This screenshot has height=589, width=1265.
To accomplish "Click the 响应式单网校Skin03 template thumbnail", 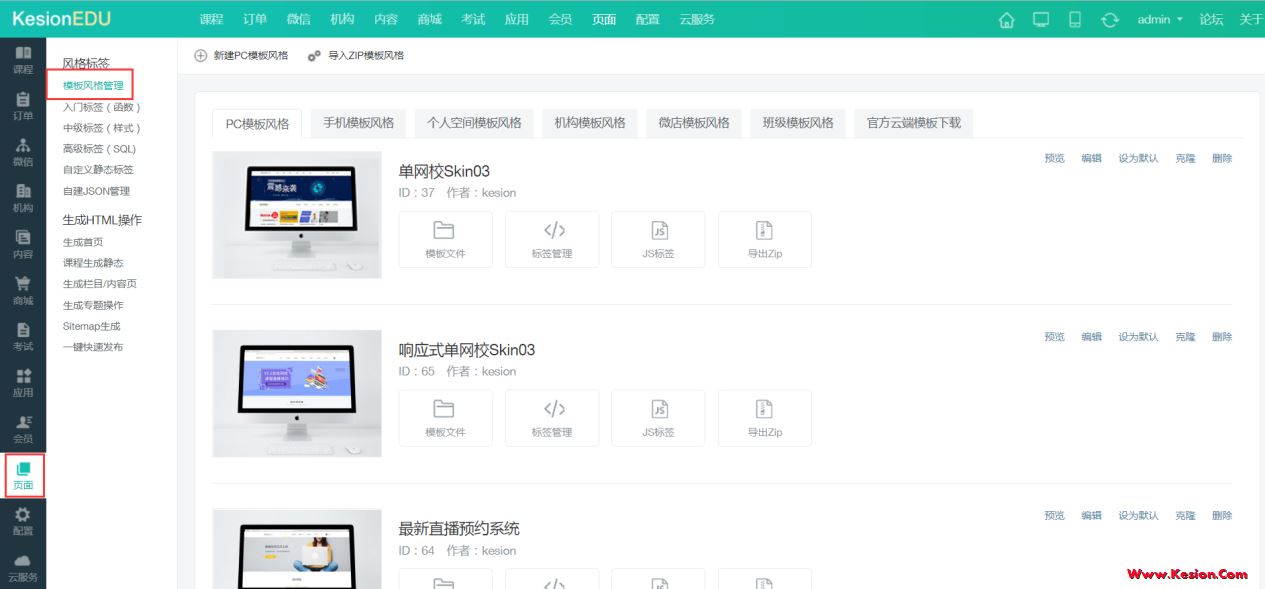I will click(x=296, y=393).
